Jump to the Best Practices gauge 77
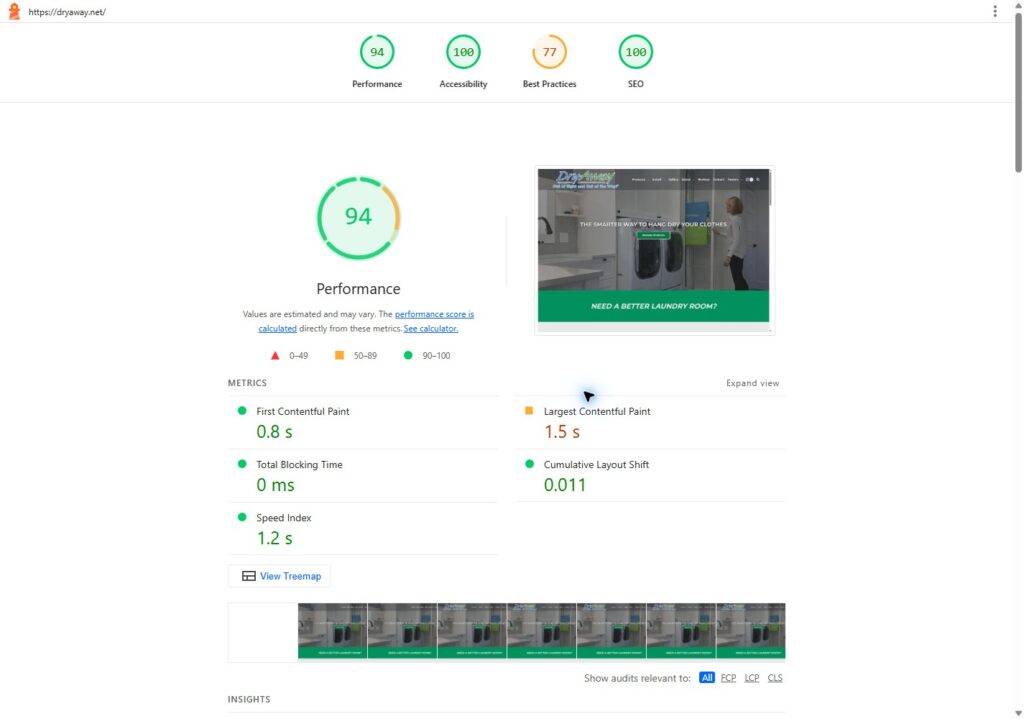The image size is (1024, 719). click(549, 52)
